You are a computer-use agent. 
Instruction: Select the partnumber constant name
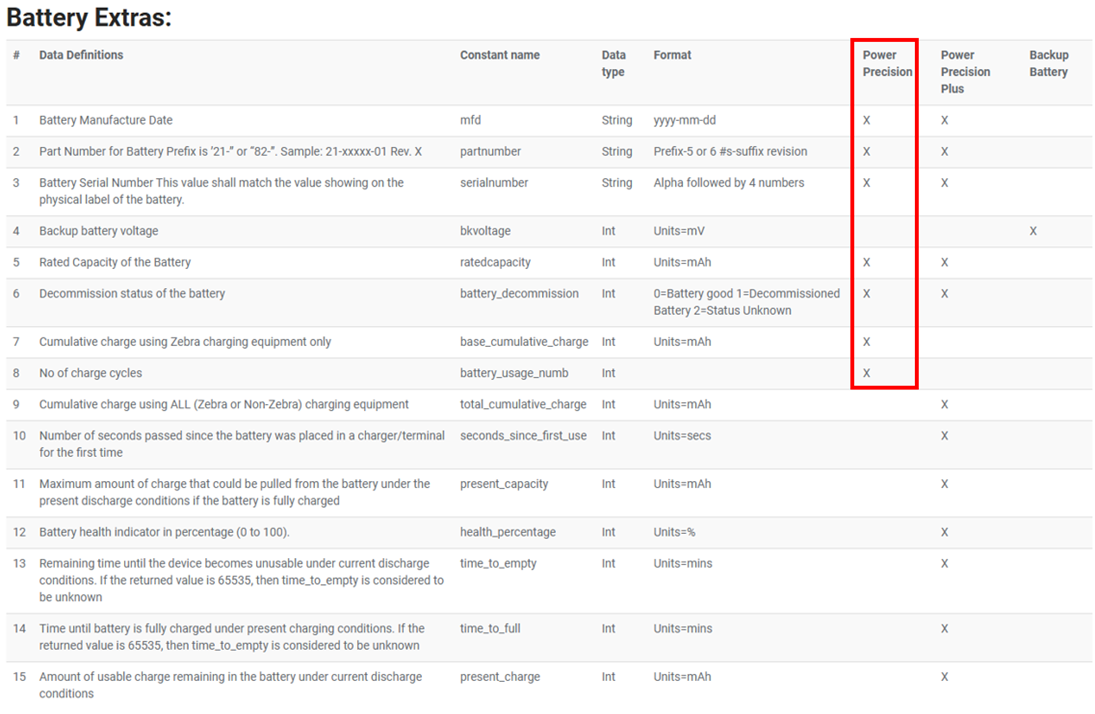pyautogui.click(x=490, y=151)
